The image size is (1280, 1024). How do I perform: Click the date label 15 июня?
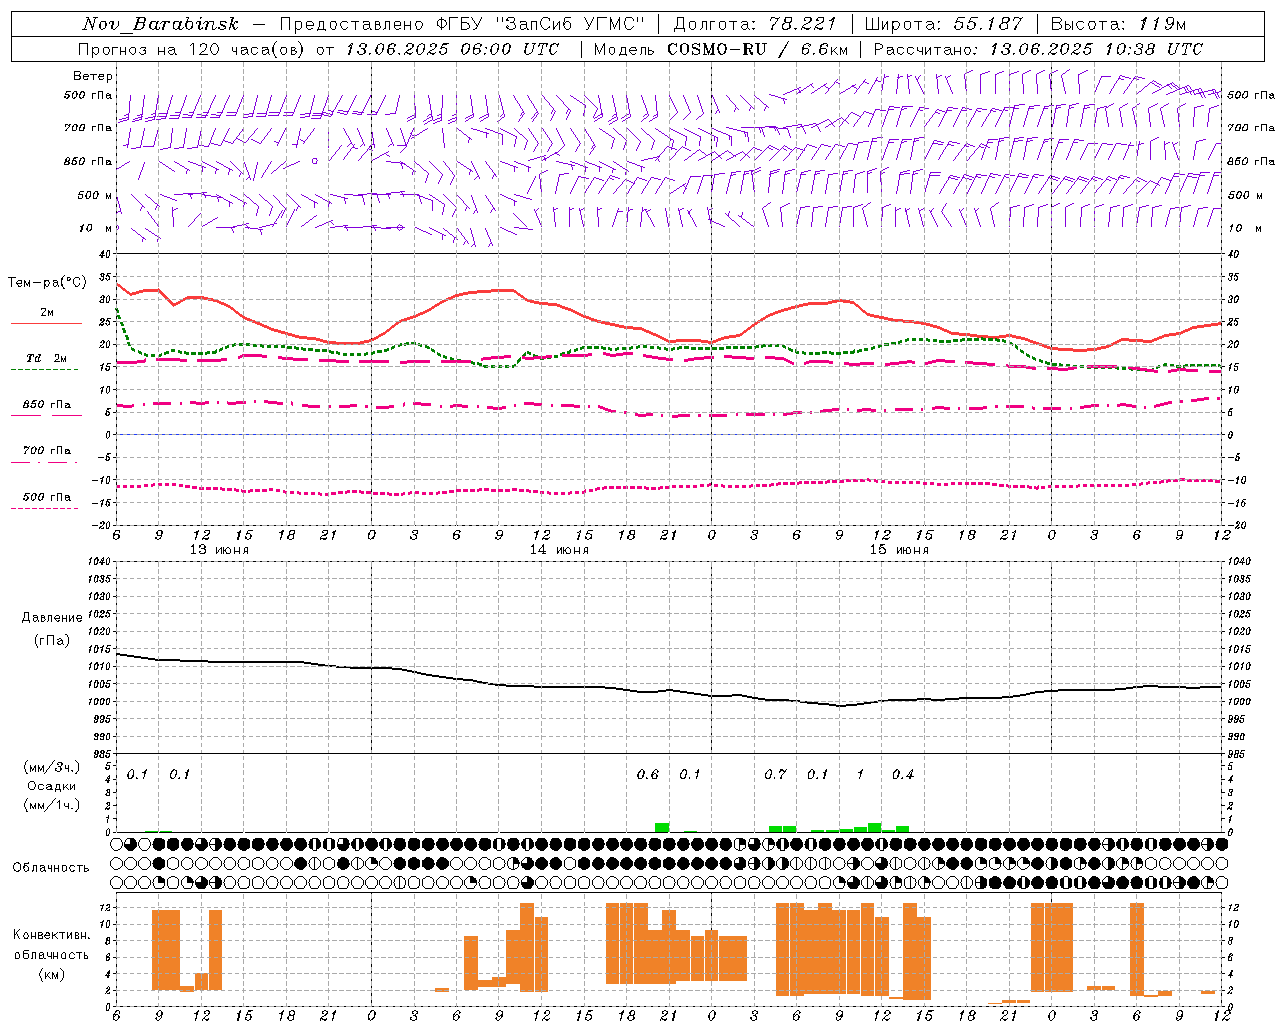pyautogui.click(x=899, y=550)
